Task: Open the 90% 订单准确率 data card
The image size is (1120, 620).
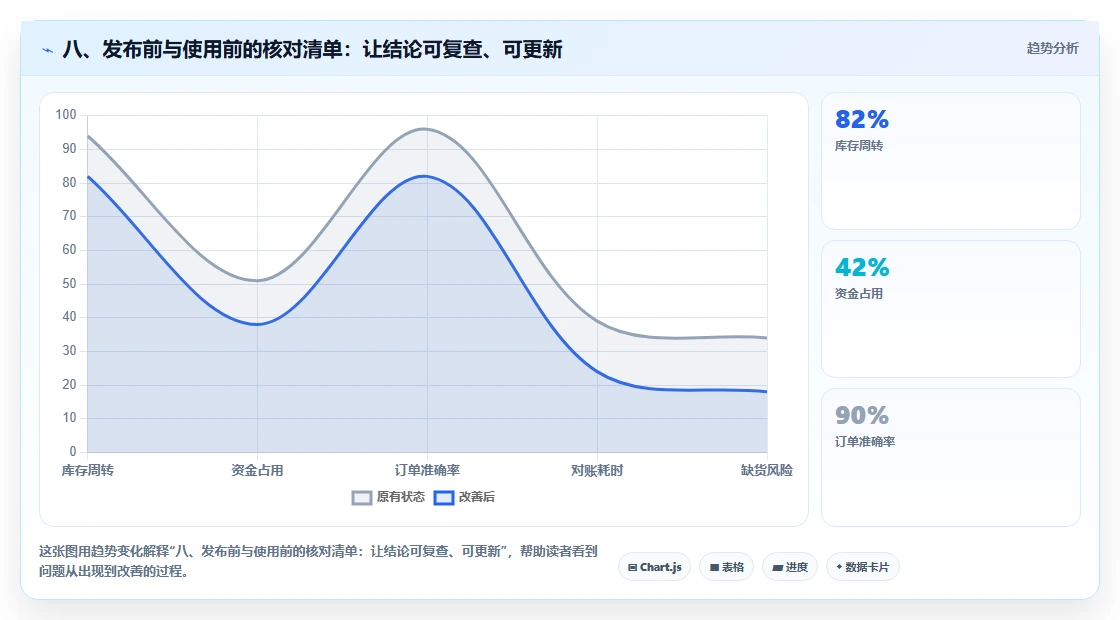Action: tap(951, 457)
